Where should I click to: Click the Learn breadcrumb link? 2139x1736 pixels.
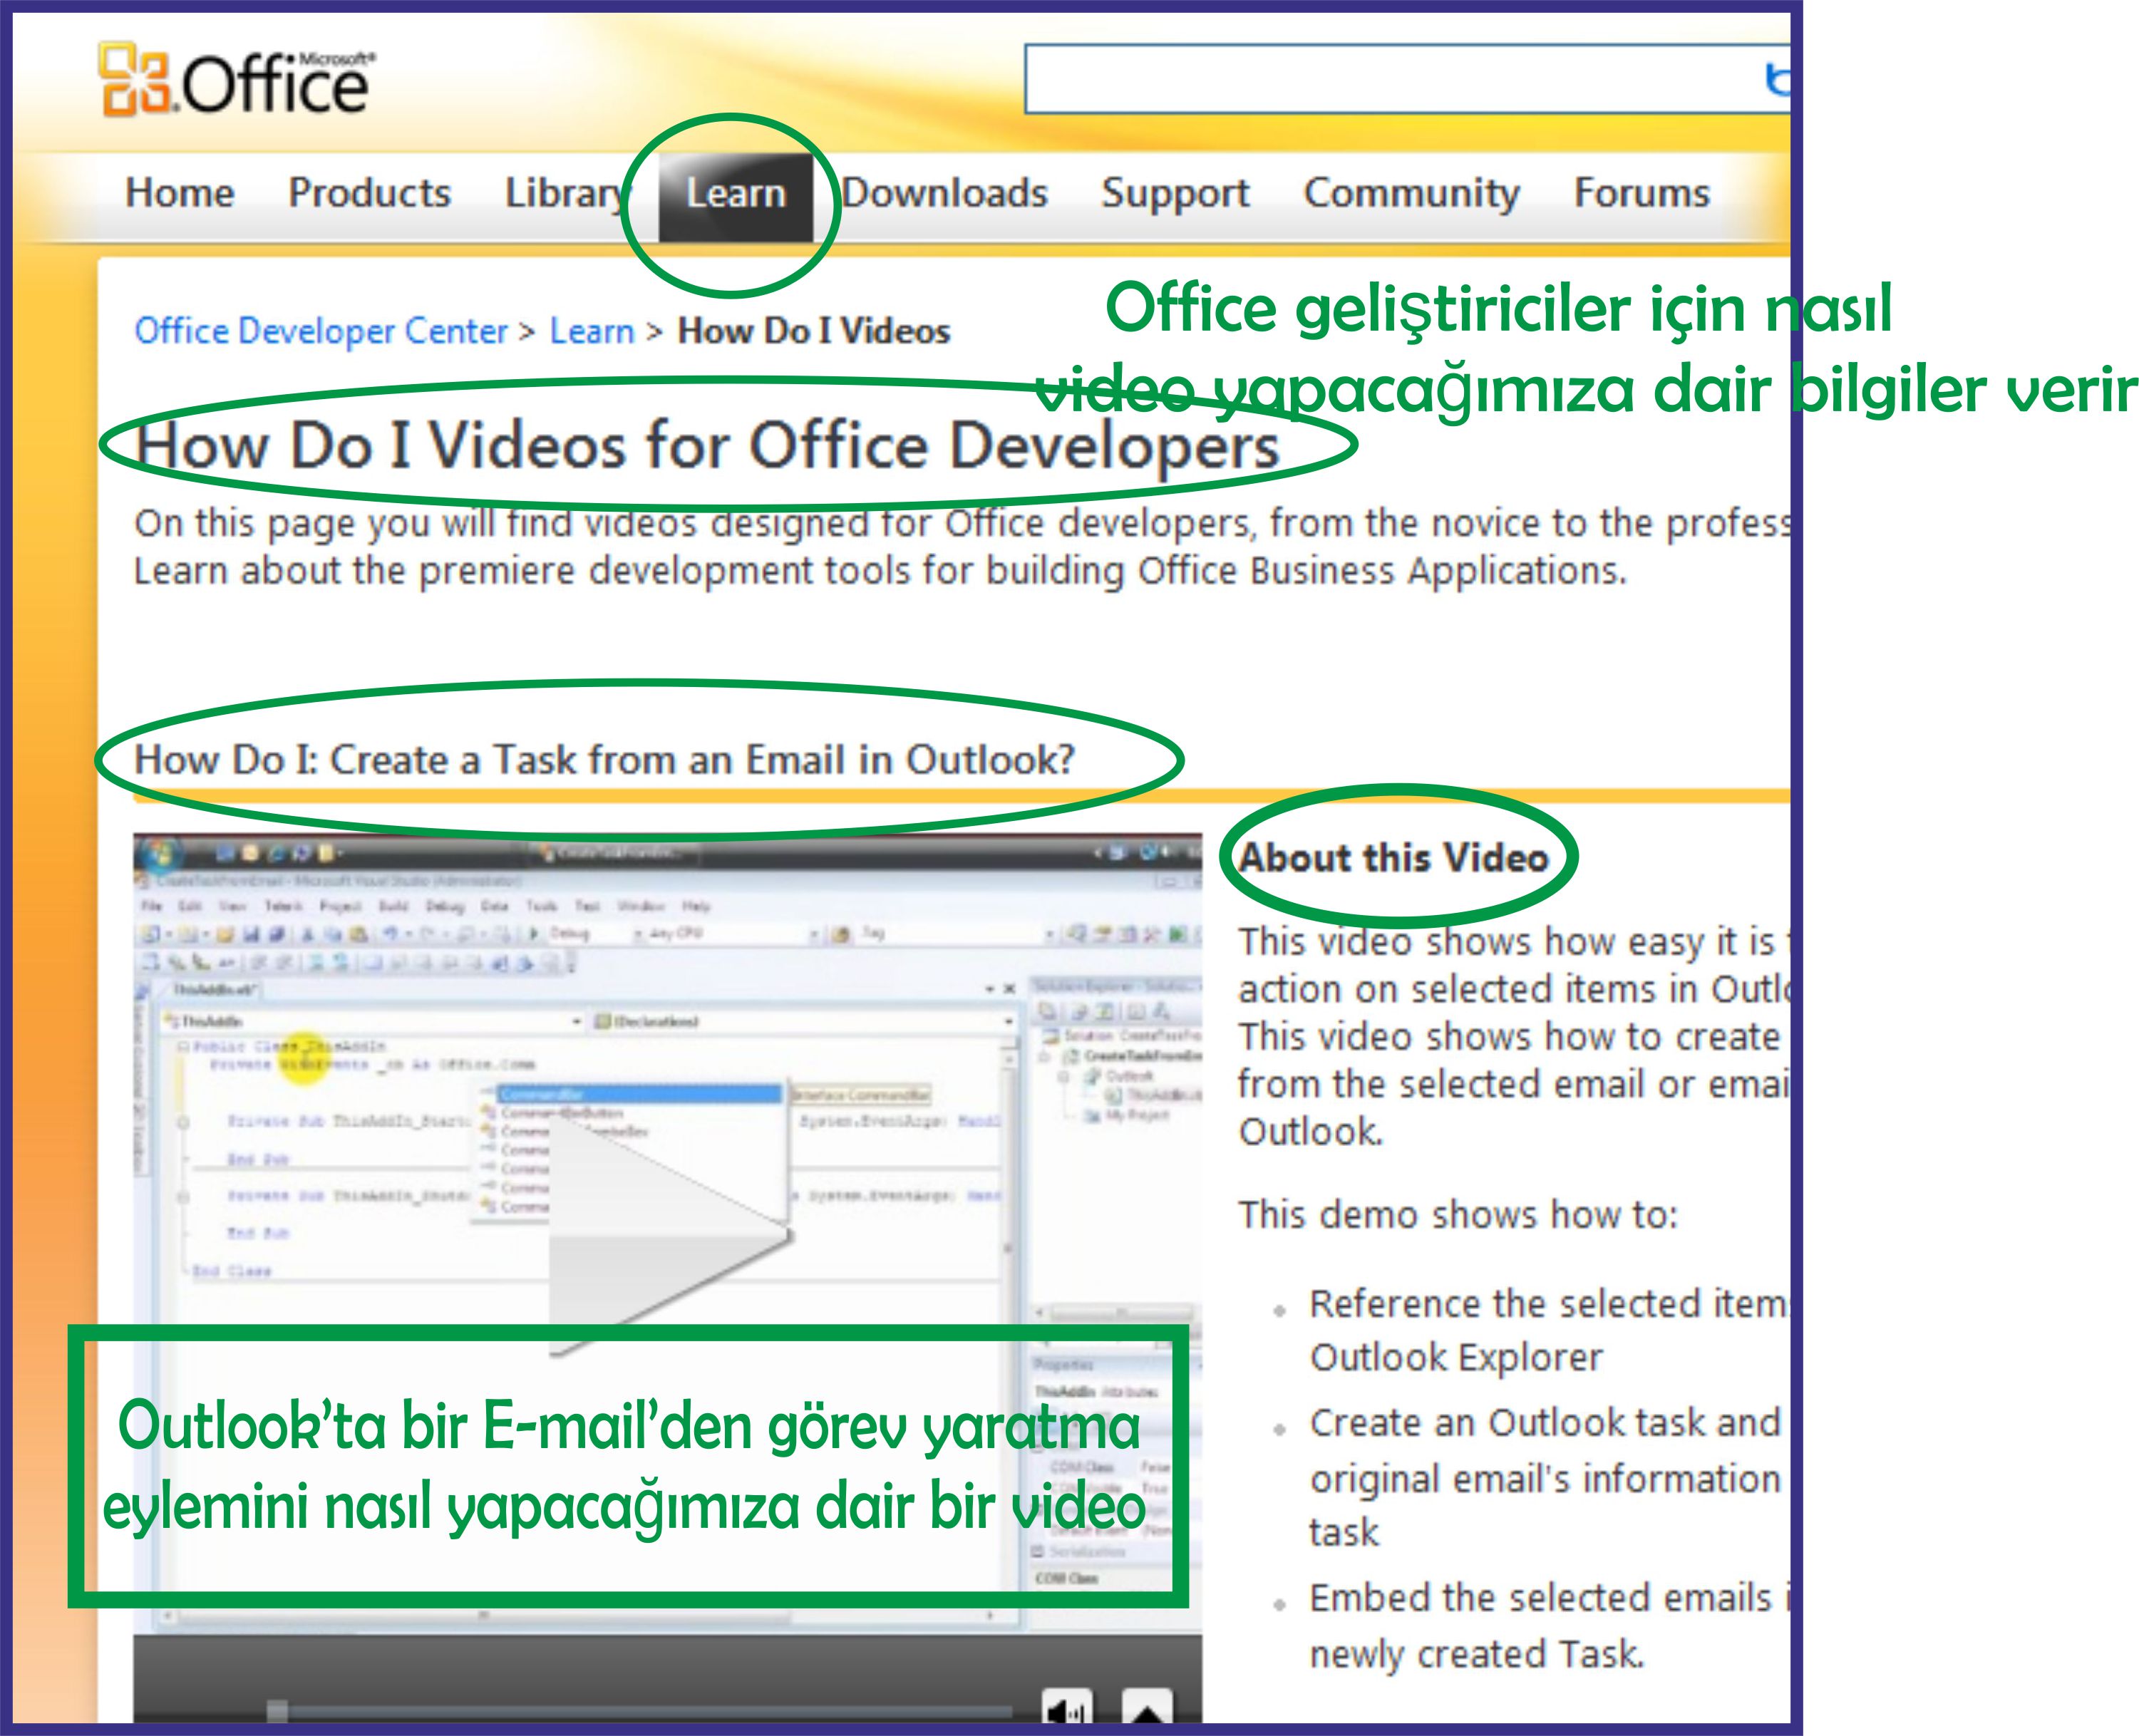[592, 331]
